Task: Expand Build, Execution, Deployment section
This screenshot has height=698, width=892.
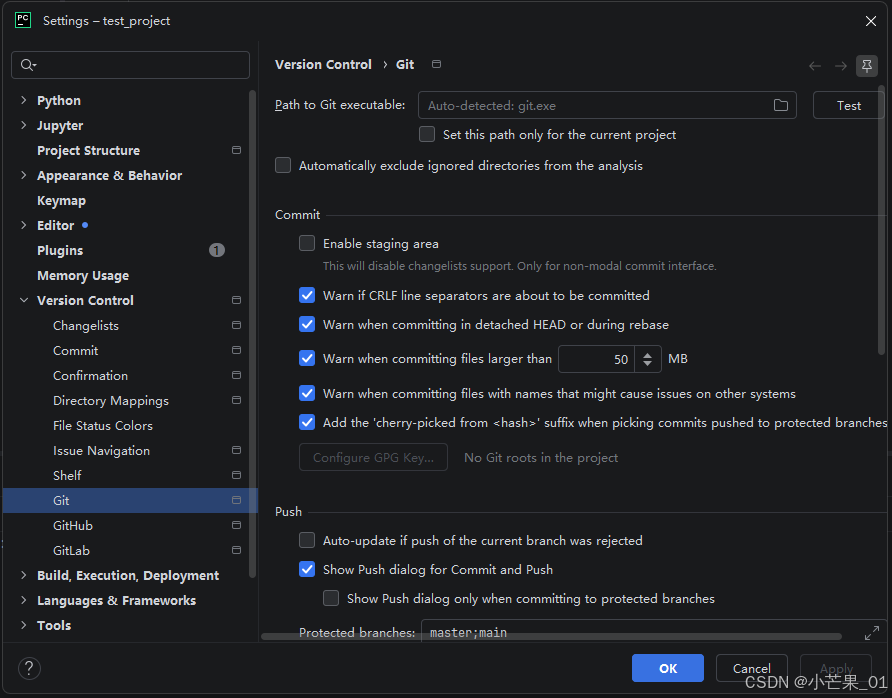Action: pos(23,575)
